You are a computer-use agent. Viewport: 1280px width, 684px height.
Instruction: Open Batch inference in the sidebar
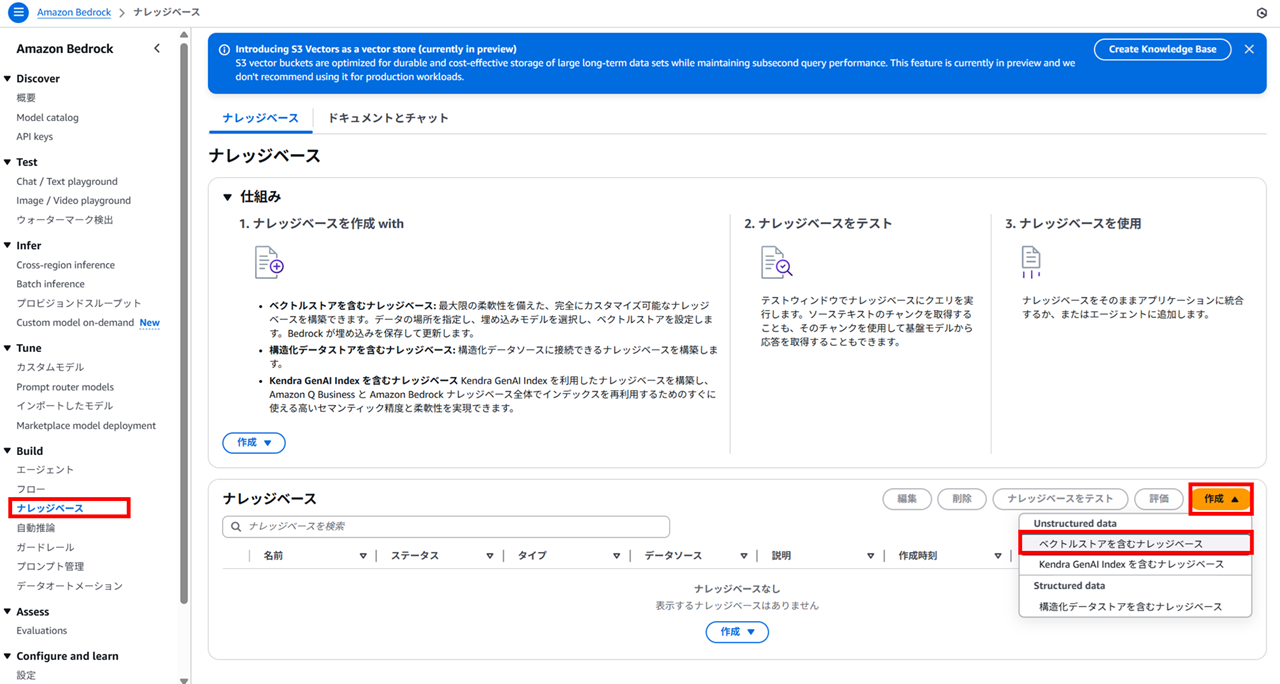[50, 284]
